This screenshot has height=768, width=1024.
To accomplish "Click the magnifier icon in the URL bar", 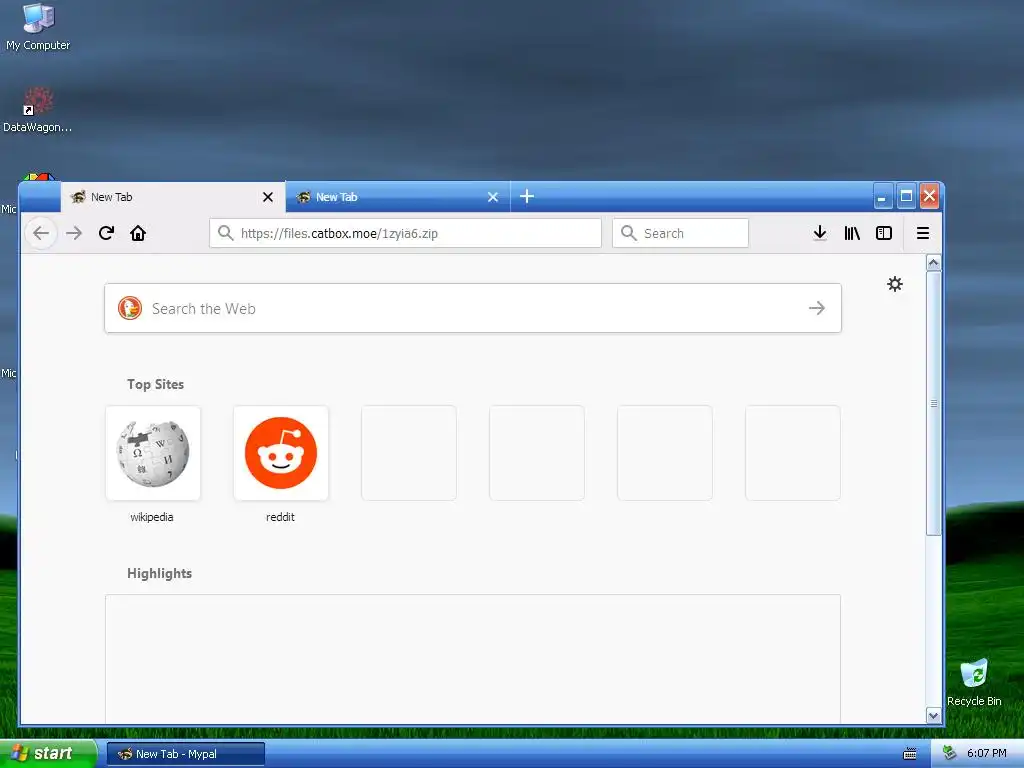I will tap(225, 233).
